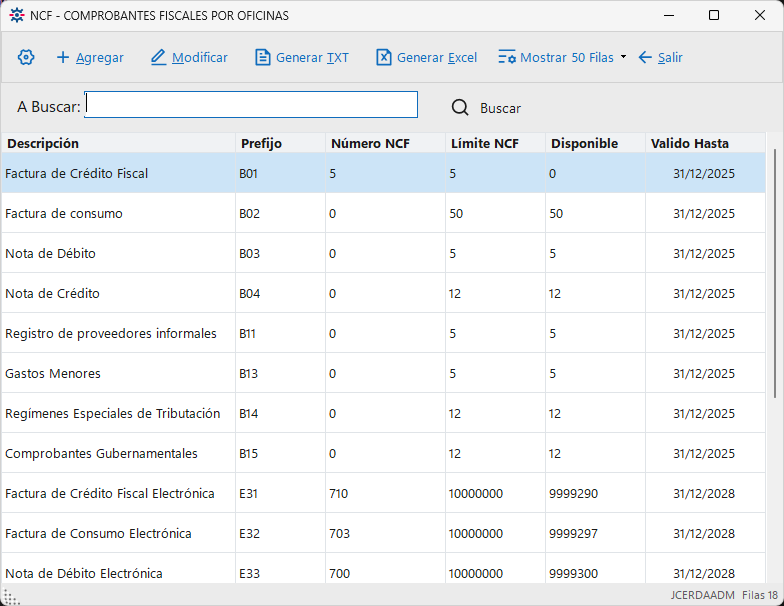
Task: Select the Gastos Menores row
Action: pyautogui.click(x=384, y=373)
